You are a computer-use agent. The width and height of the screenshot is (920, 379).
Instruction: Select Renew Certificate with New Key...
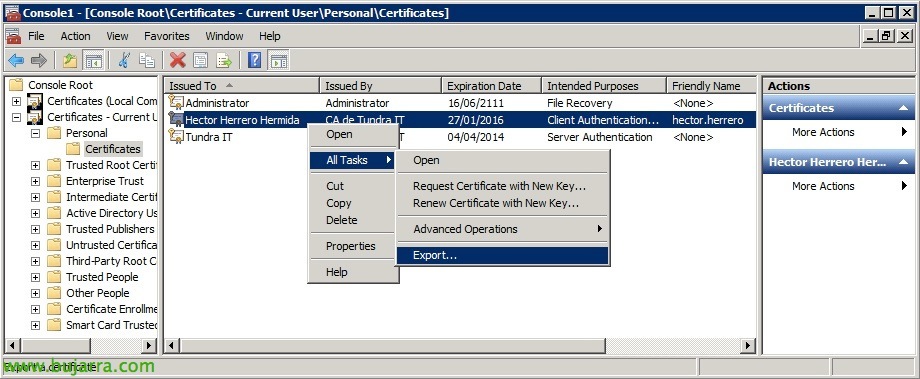point(503,203)
